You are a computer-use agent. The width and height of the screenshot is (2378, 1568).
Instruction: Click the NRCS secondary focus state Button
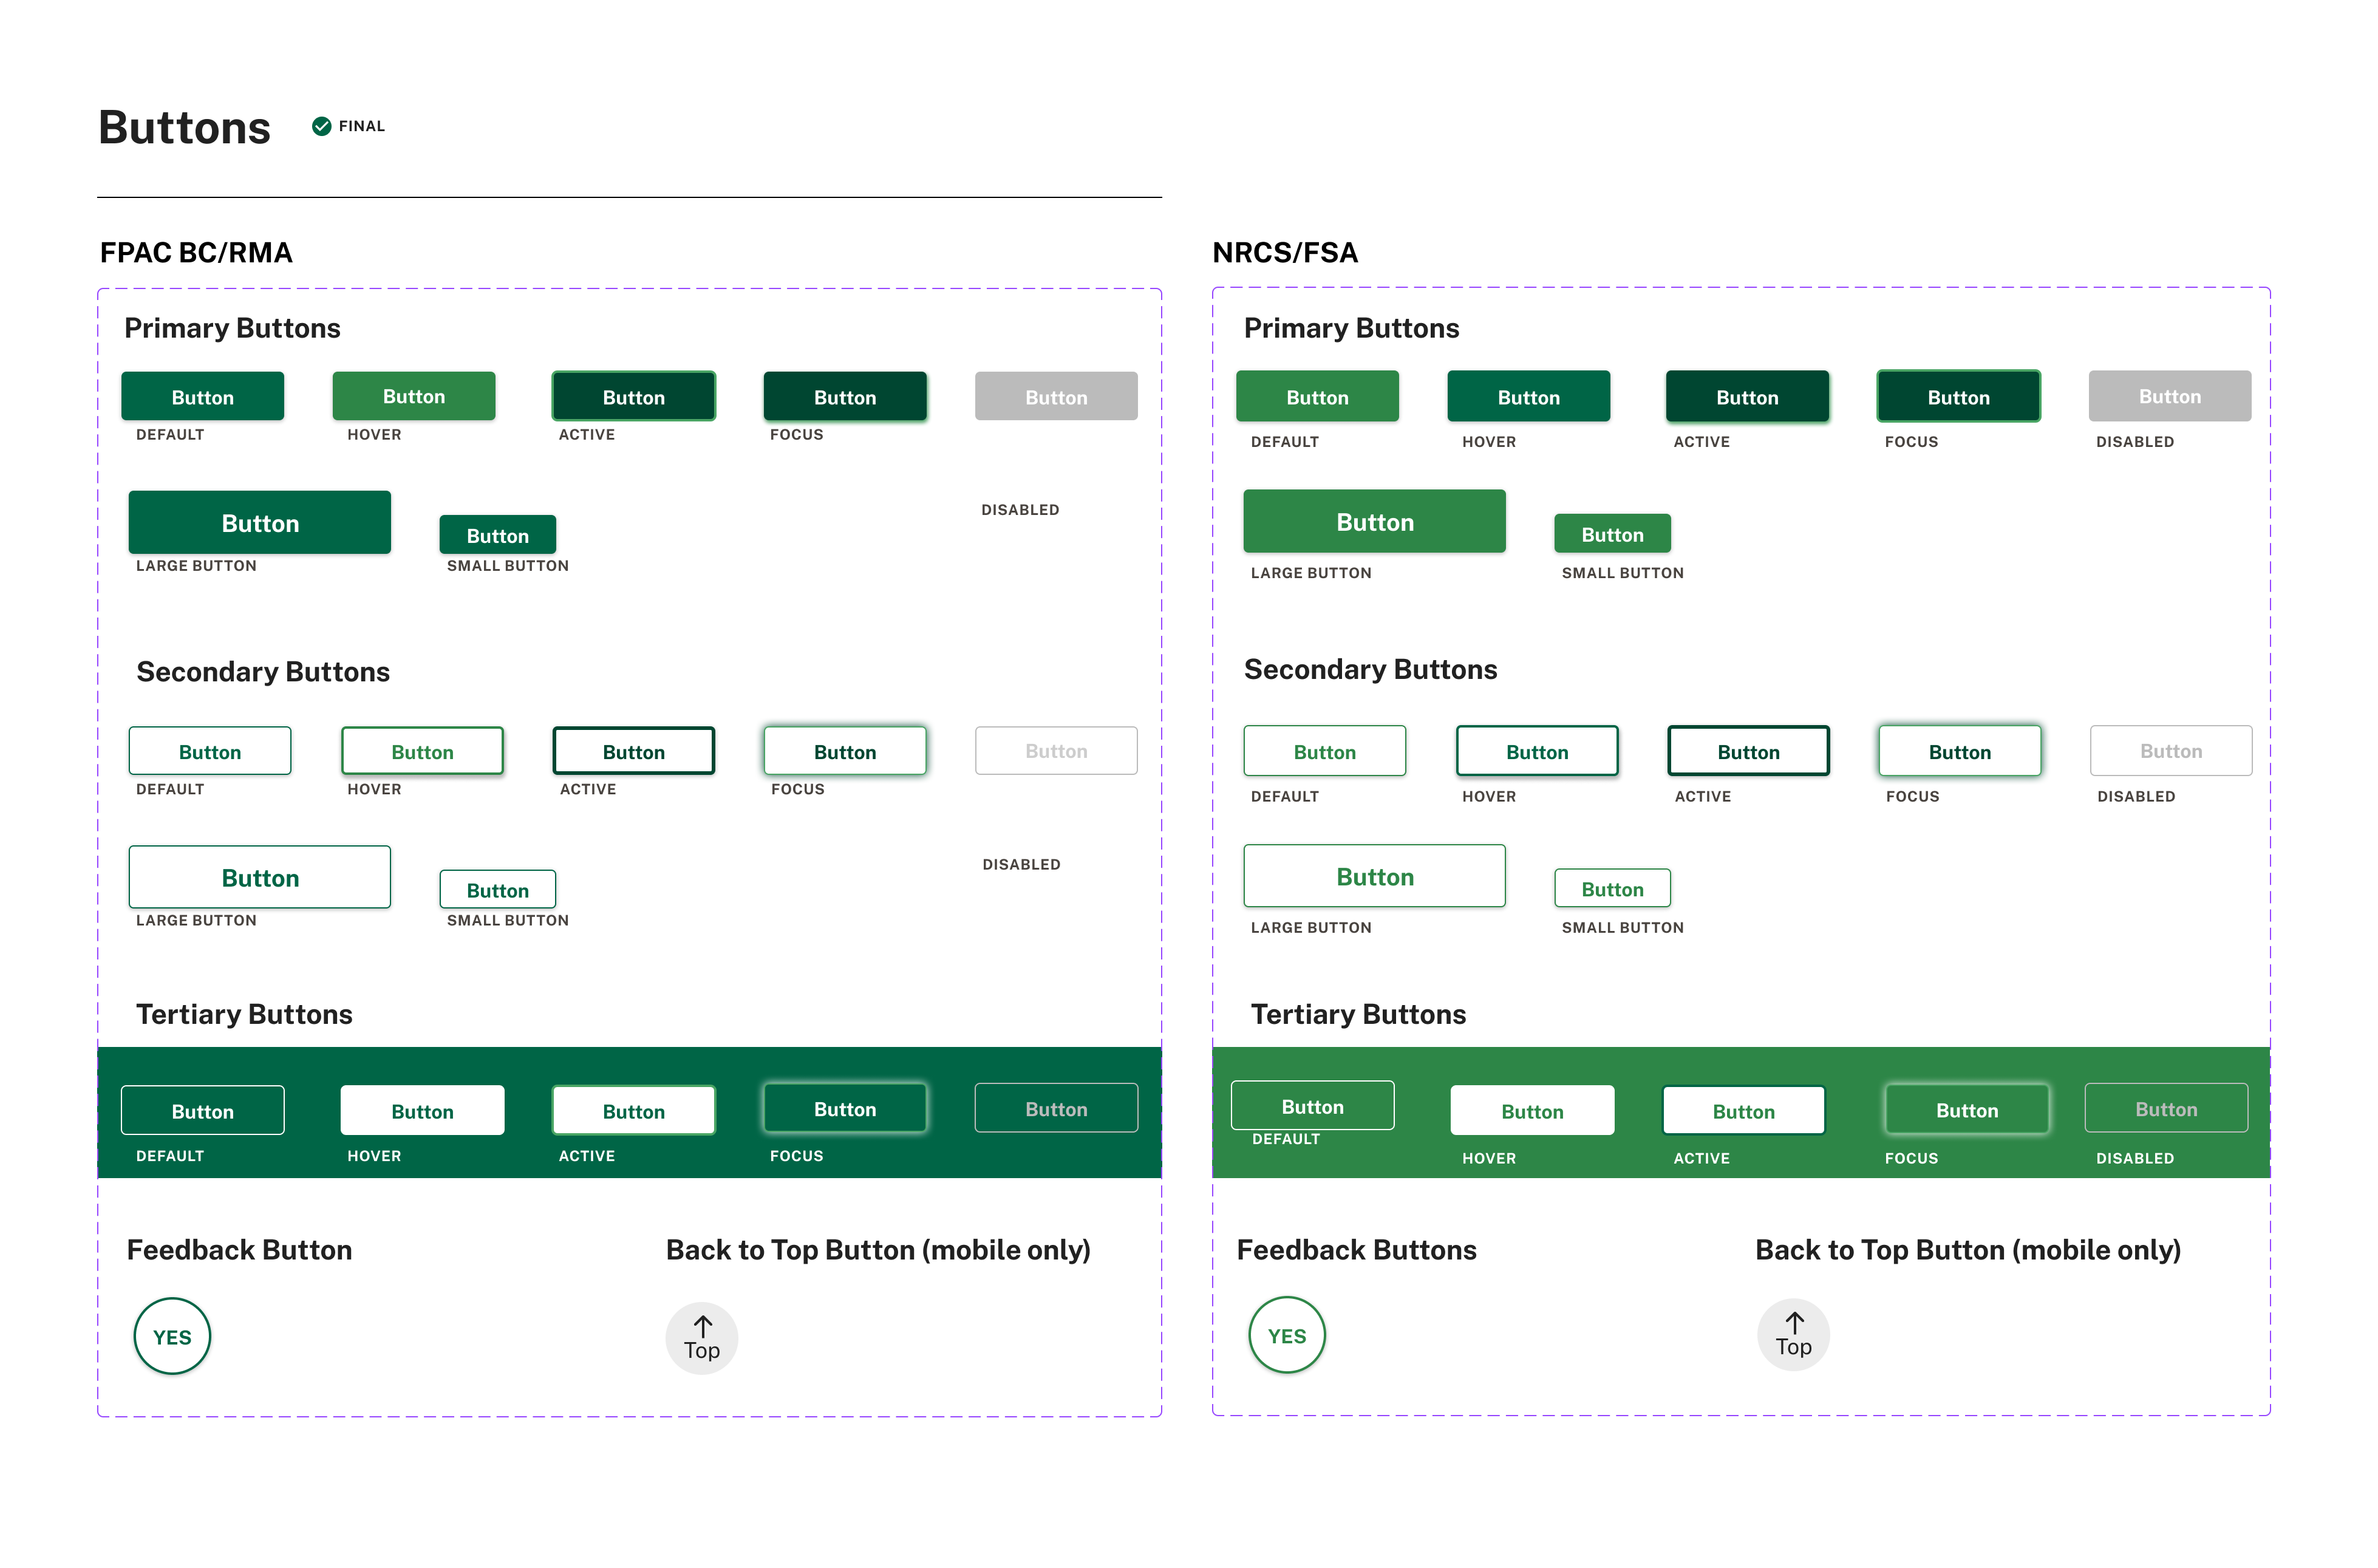click(1959, 751)
